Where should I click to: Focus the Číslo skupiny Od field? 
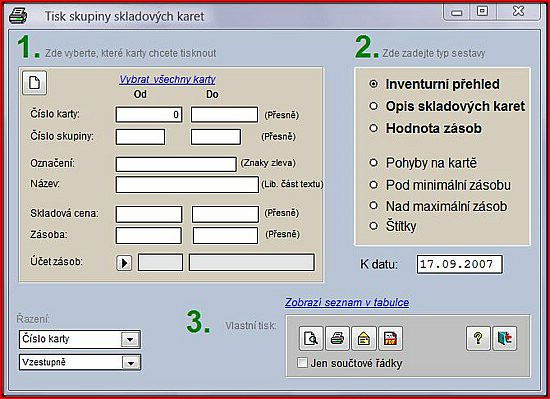click(x=140, y=137)
